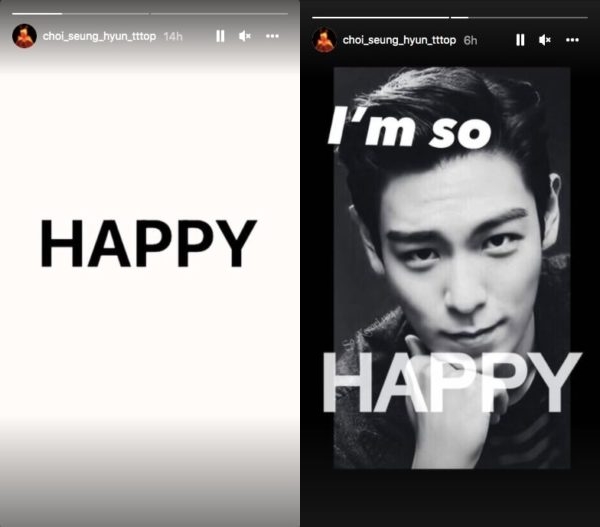The width and height of the screenshot is (600, 527).
Task: Tap the "I'm so" text overlay
Action: pos(409,127)
